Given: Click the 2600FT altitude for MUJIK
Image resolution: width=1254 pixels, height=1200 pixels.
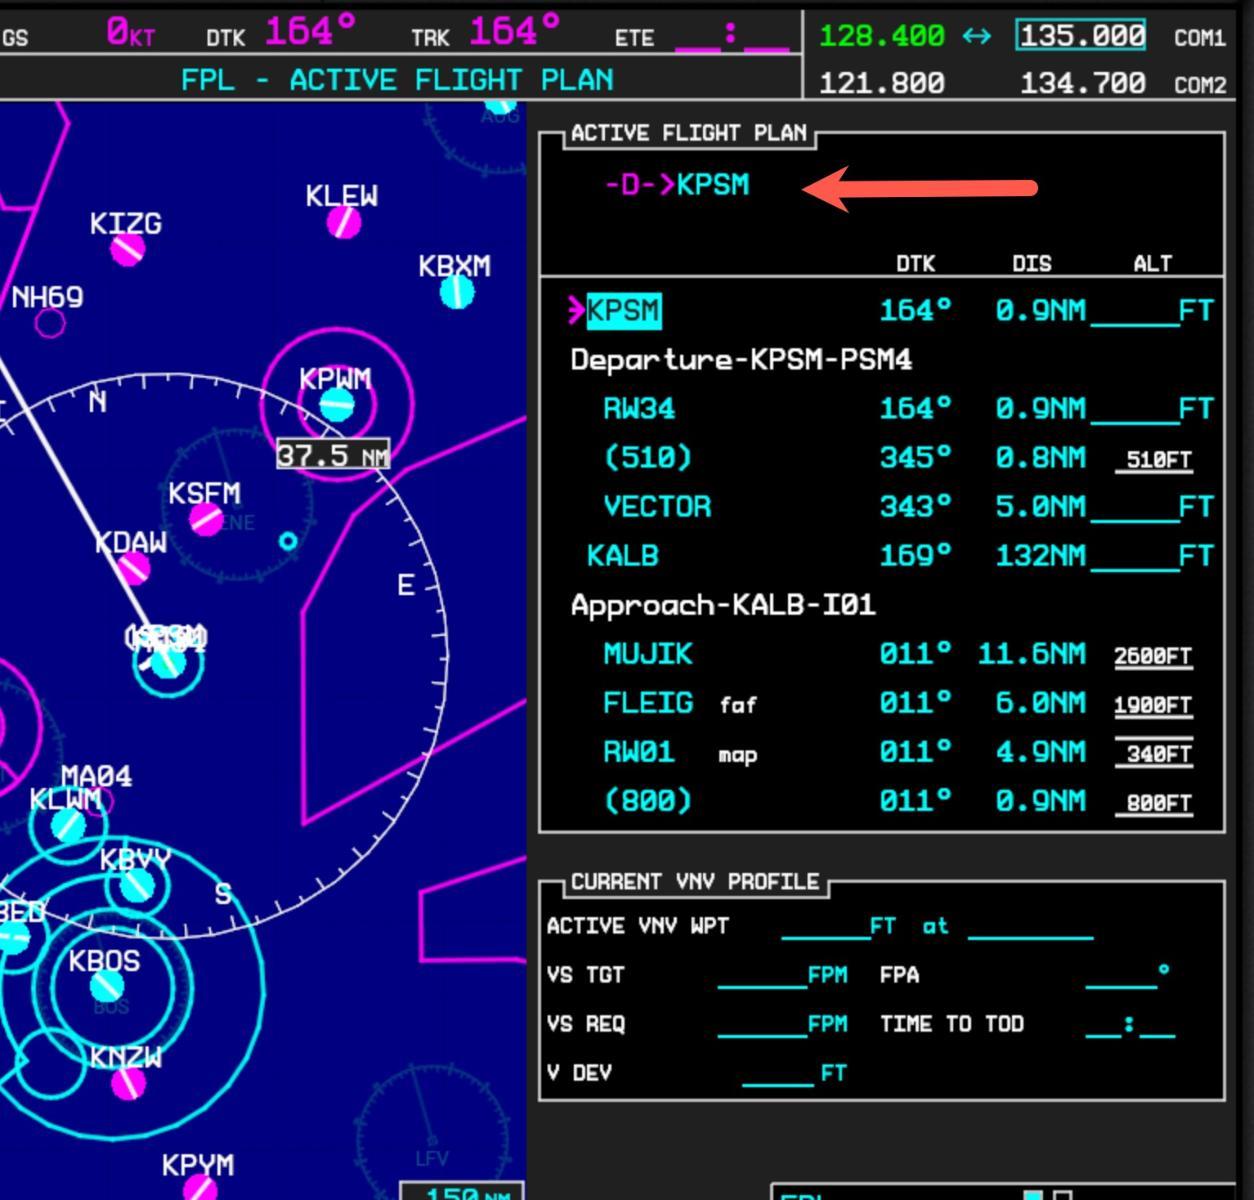Looking at the screenshot, I should click(1153, 657).
